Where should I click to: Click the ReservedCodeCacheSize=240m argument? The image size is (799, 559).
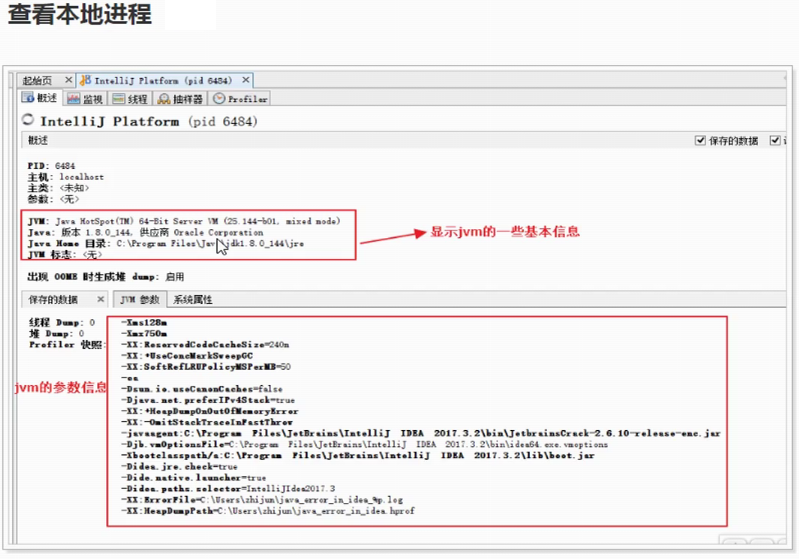[x=205, y=345]
